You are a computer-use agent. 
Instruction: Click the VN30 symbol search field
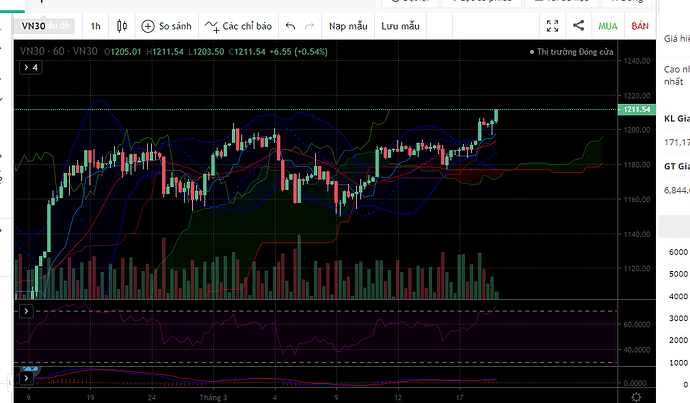click(x=44, y=26)
